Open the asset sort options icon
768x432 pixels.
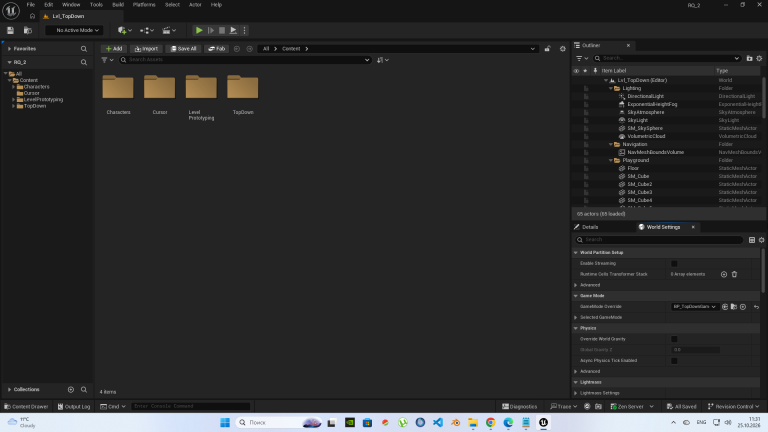(x=383, y=60)
